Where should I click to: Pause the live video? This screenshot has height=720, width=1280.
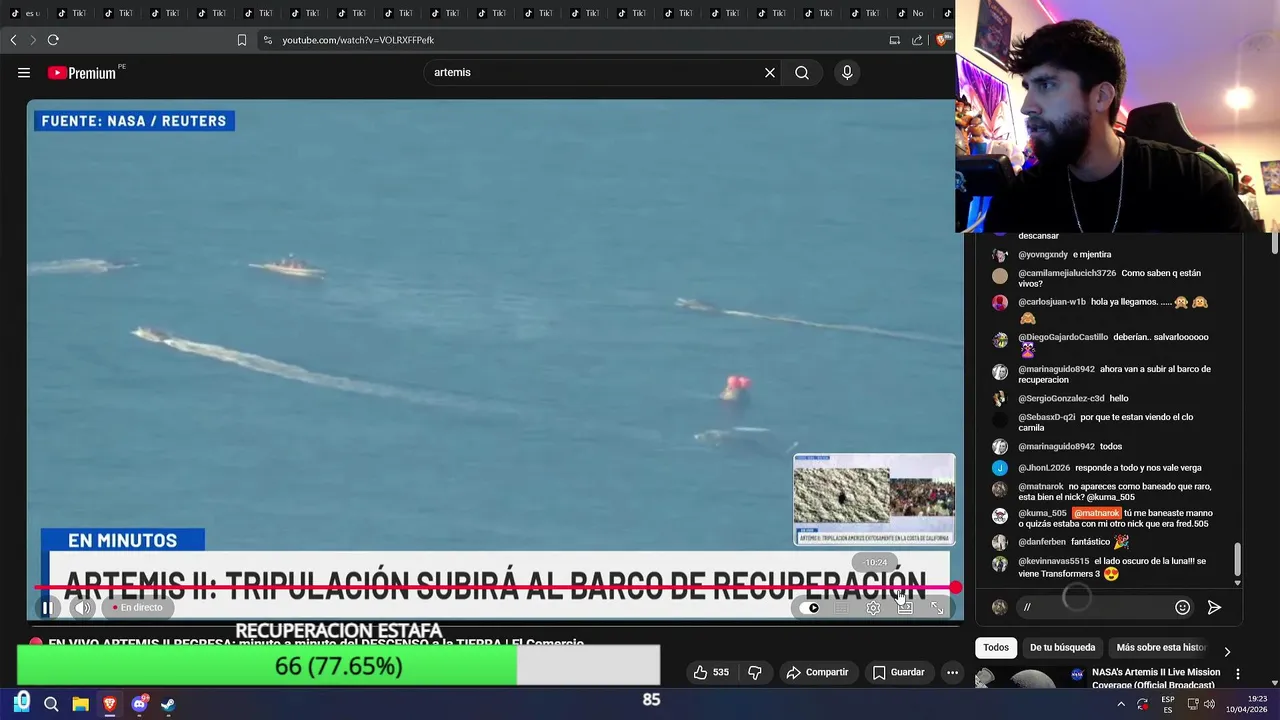tap(46, 607)
